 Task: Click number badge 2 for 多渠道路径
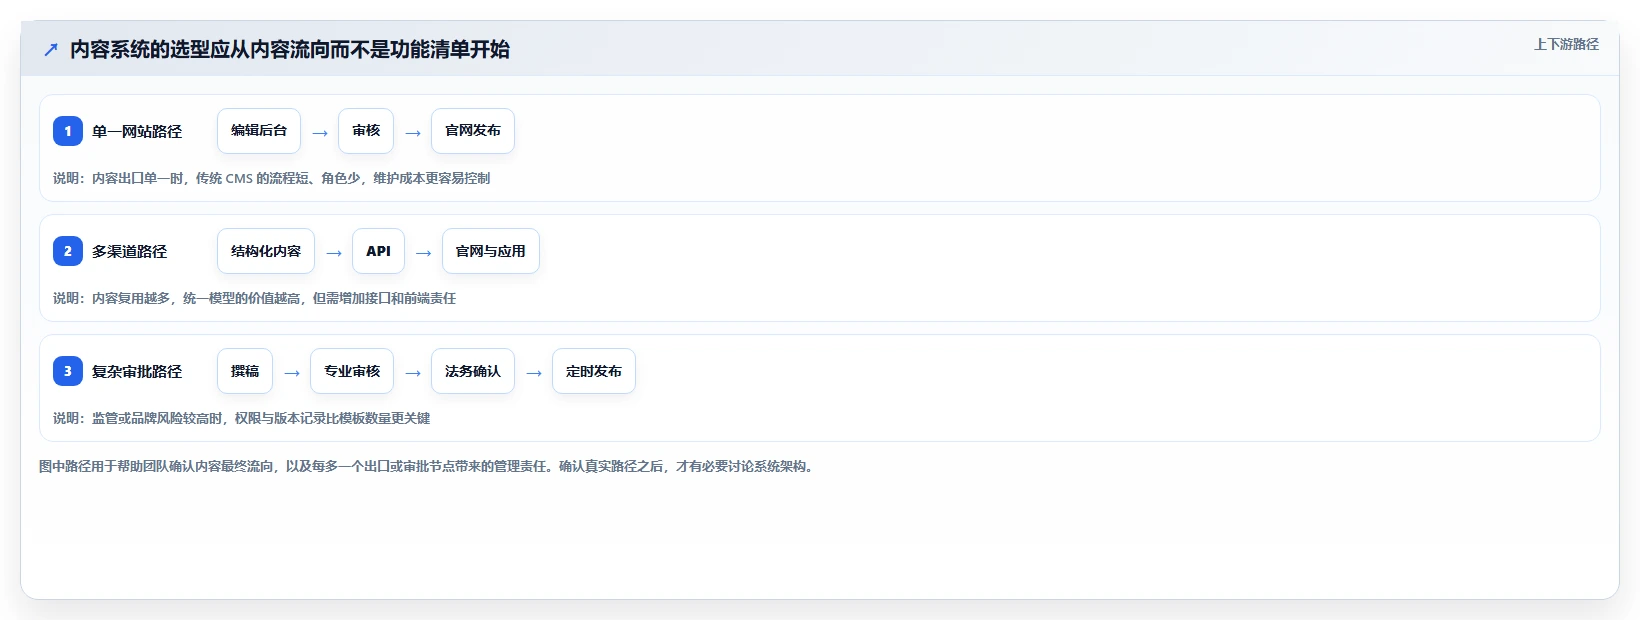point(68,251)
